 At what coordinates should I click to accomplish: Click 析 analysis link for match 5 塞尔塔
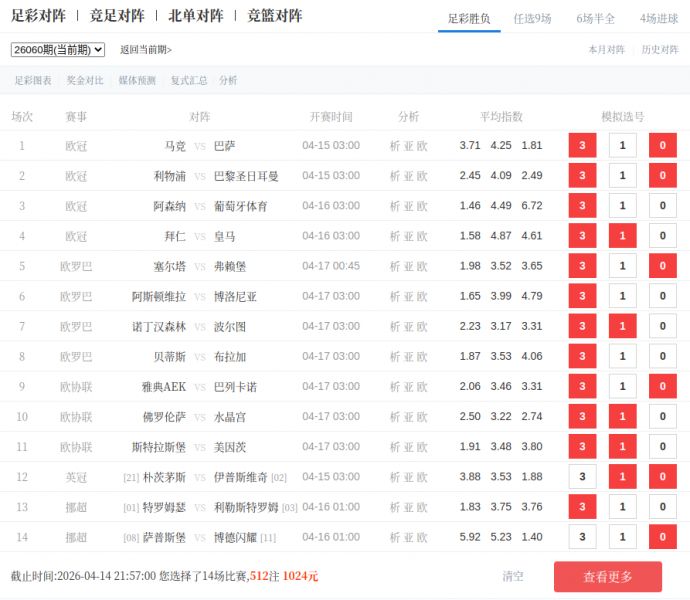(395, 266)
